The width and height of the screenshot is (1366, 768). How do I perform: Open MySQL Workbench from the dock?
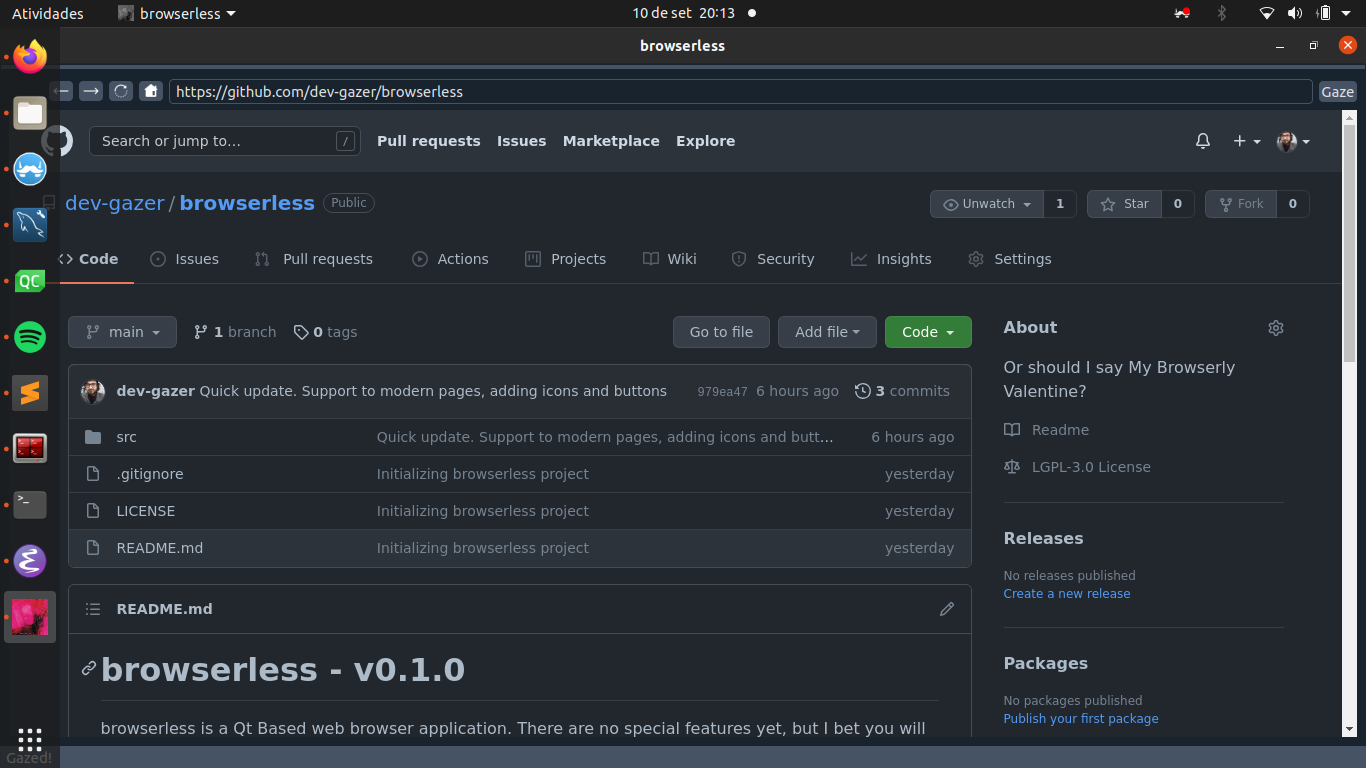30,225
